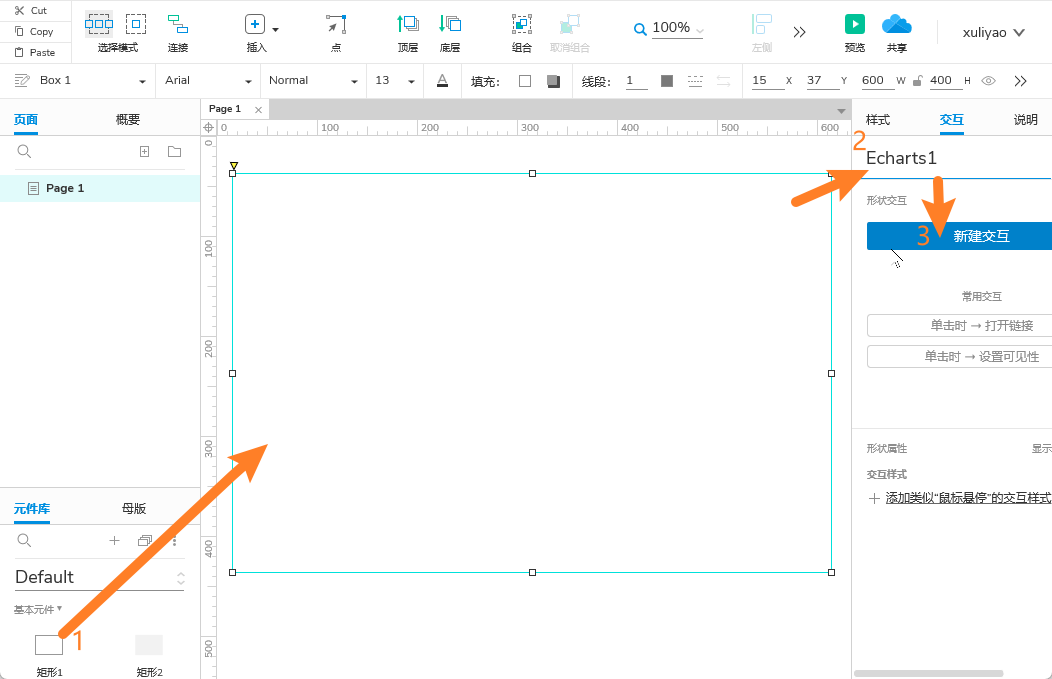Select the Point (点) tool icon

point(336,24)
